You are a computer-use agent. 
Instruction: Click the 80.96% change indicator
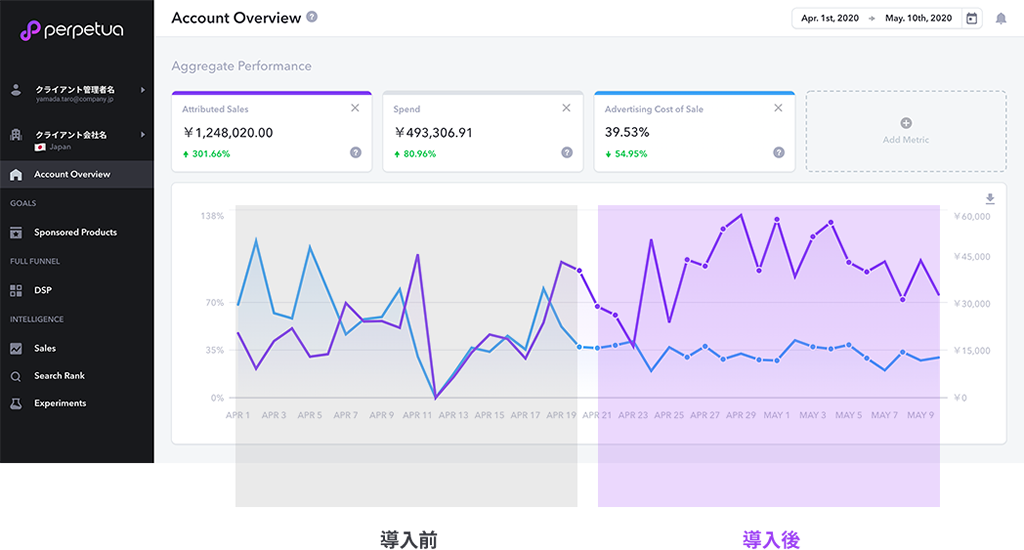coord(415,154)
